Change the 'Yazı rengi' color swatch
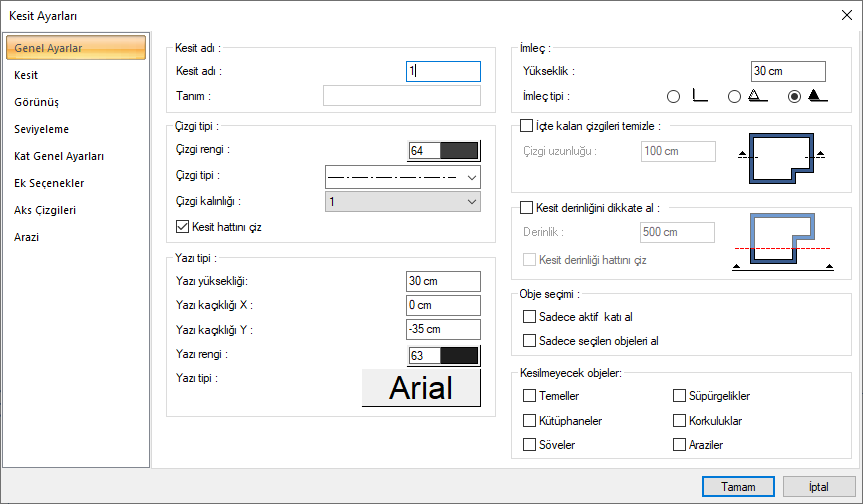863x504 pixels. (445, 355)
